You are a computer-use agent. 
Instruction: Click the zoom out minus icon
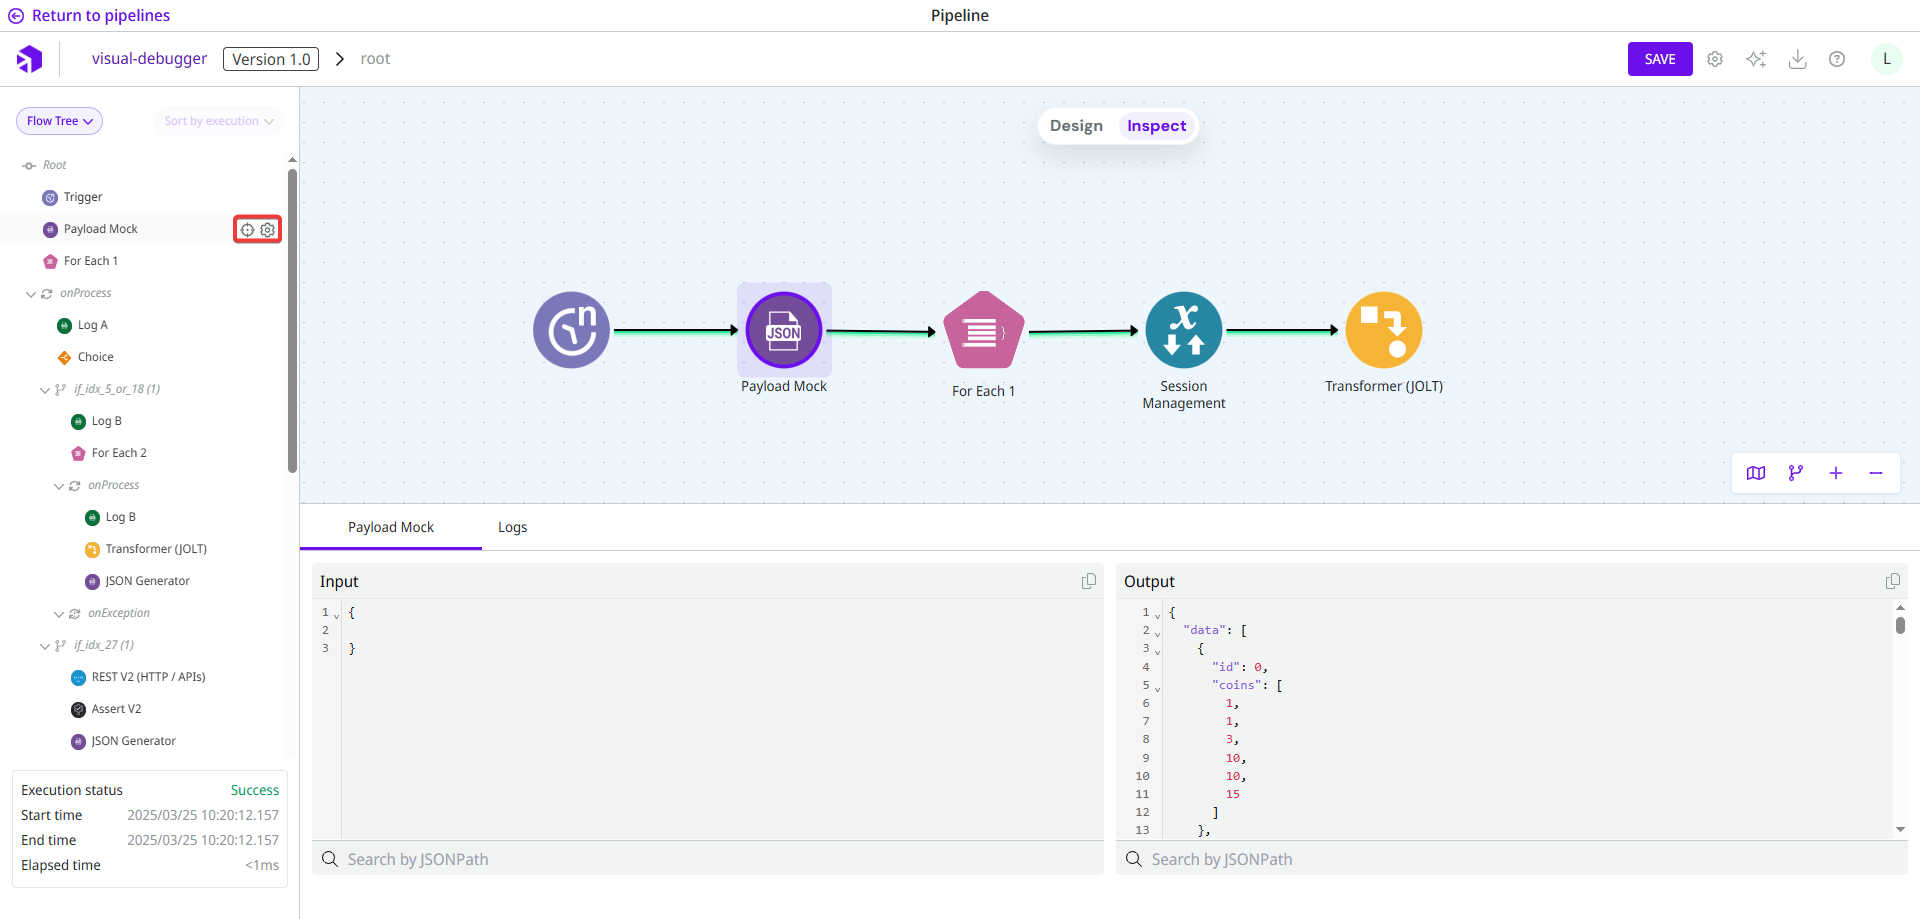point(1876,473)
